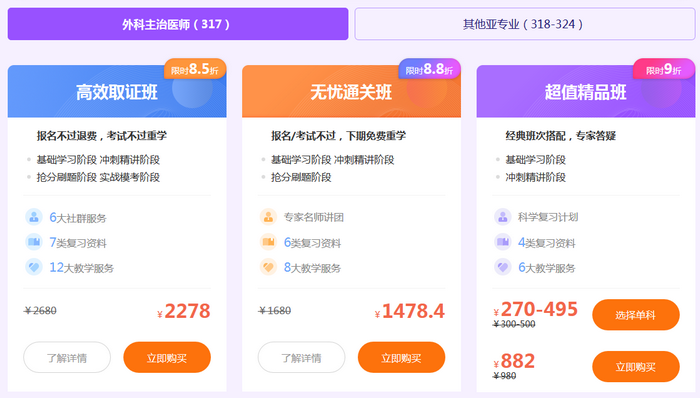Click the text 8大教学服务
The image size is (700, 398).
(x=312, y=268)
